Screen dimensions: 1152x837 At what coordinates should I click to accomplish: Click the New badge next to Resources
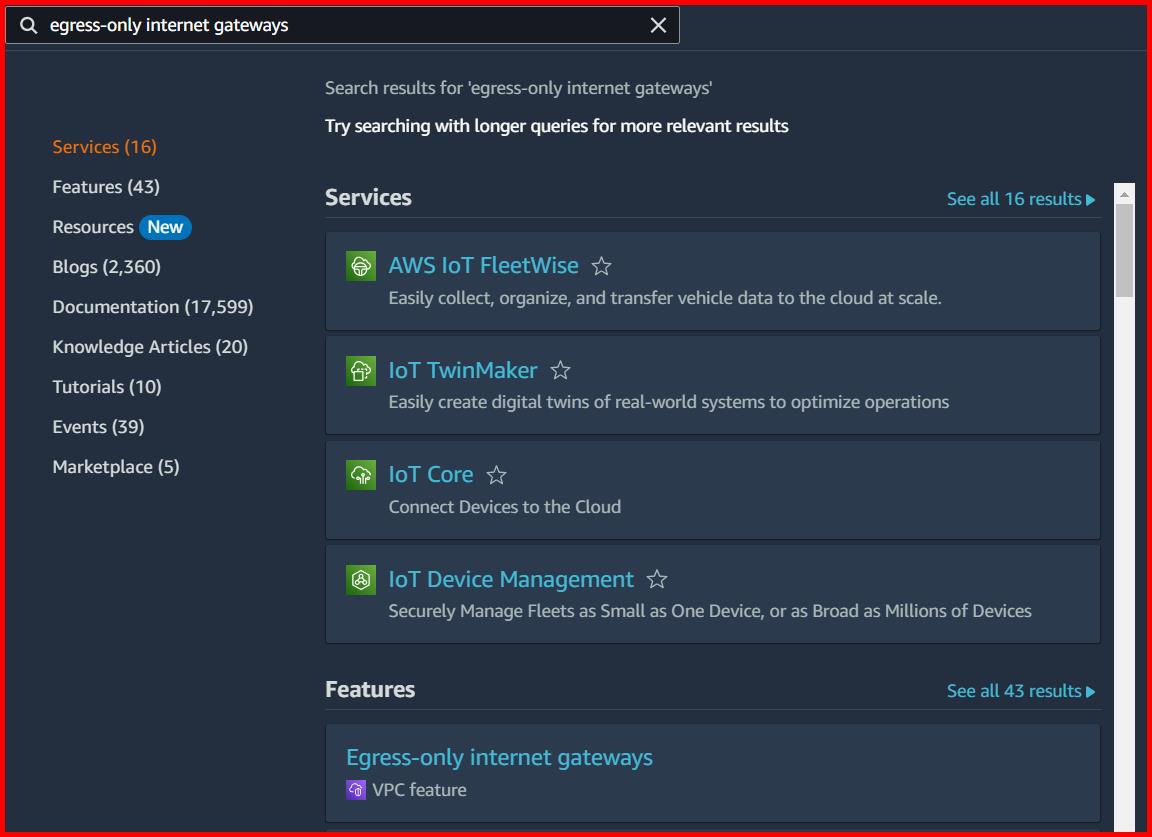[x=165, y=227]
